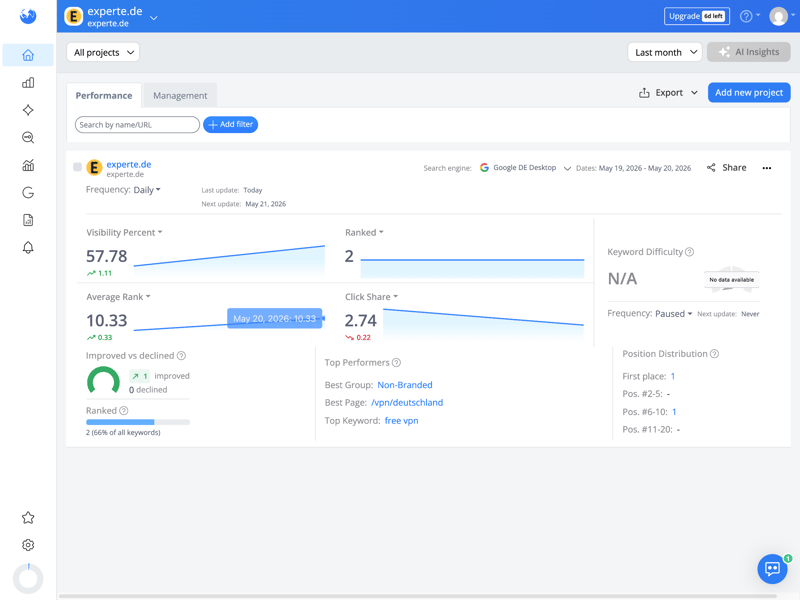800x600 pixels.
Task: Open the bar chart rankings sidebar icon
Action: (x=28, y=83)
